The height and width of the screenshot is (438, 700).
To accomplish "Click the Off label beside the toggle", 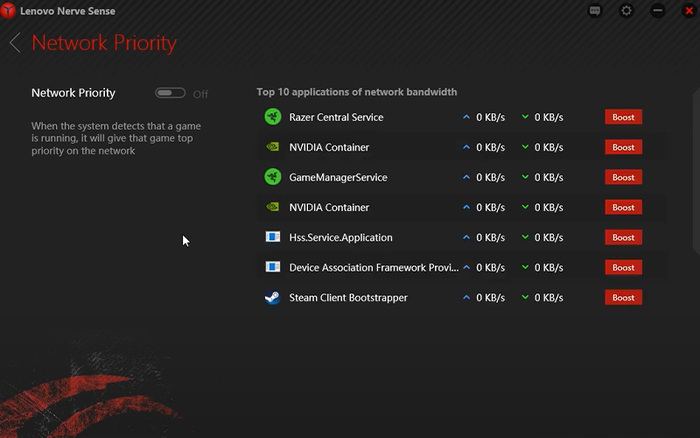I will tap(200, 94).
